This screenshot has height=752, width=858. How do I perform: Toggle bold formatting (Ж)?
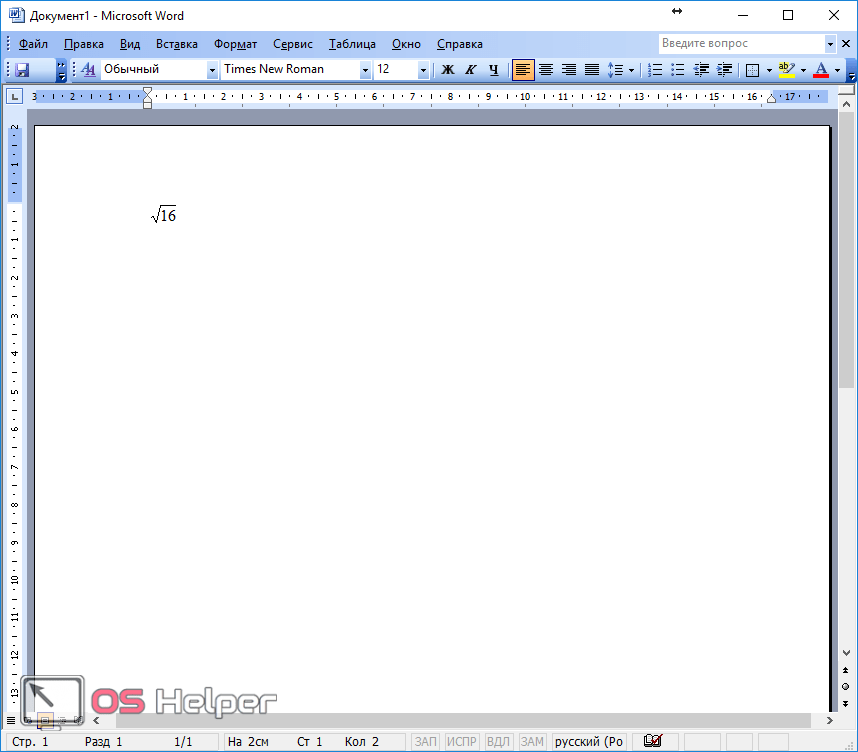[448, 70]
